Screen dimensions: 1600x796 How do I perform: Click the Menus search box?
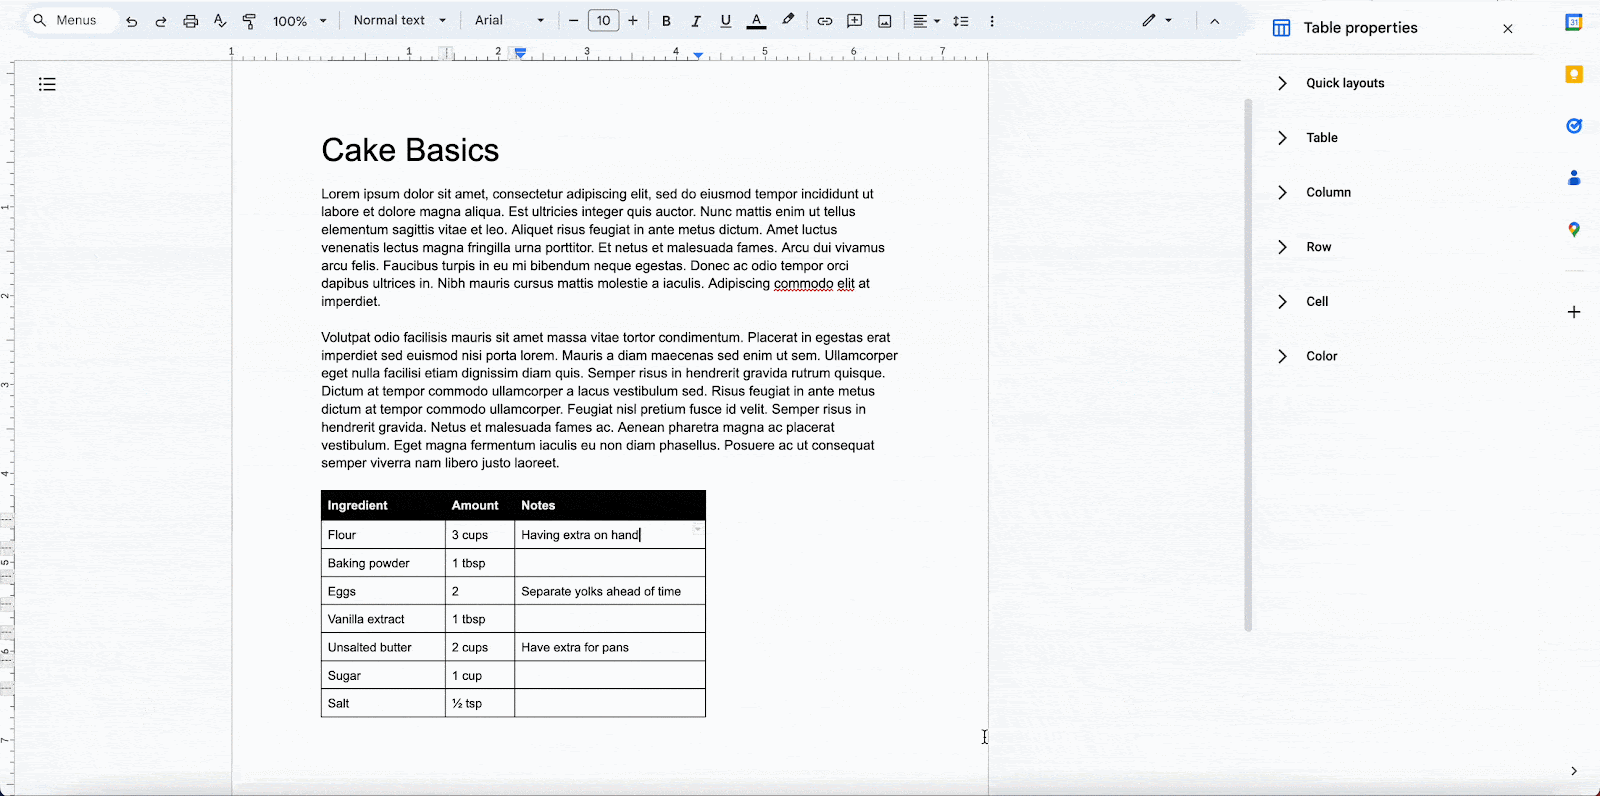[71, 20]
